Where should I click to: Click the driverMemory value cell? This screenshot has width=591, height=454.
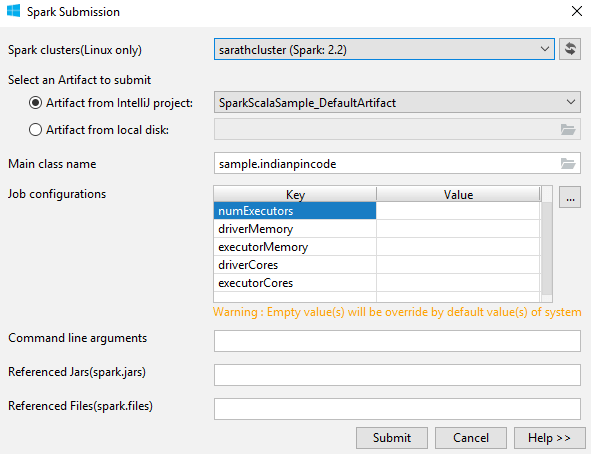pos(458,229)
